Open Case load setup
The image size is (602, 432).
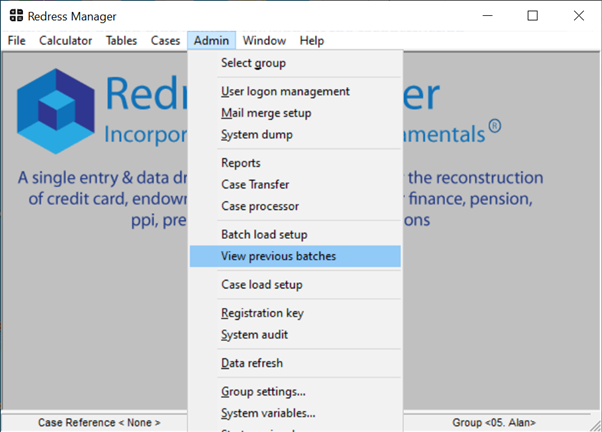pos(295,285)
